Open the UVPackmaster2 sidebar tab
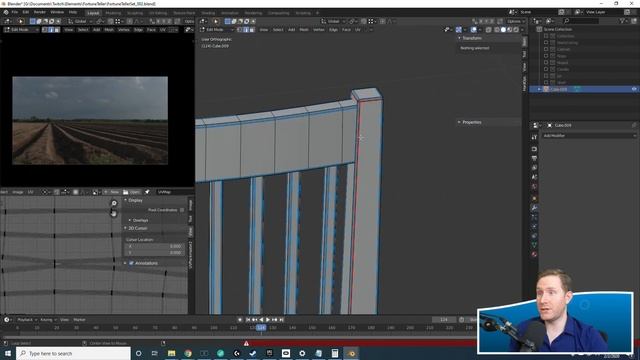The height and width of the screenshot is (360, 640). [190, 255]
